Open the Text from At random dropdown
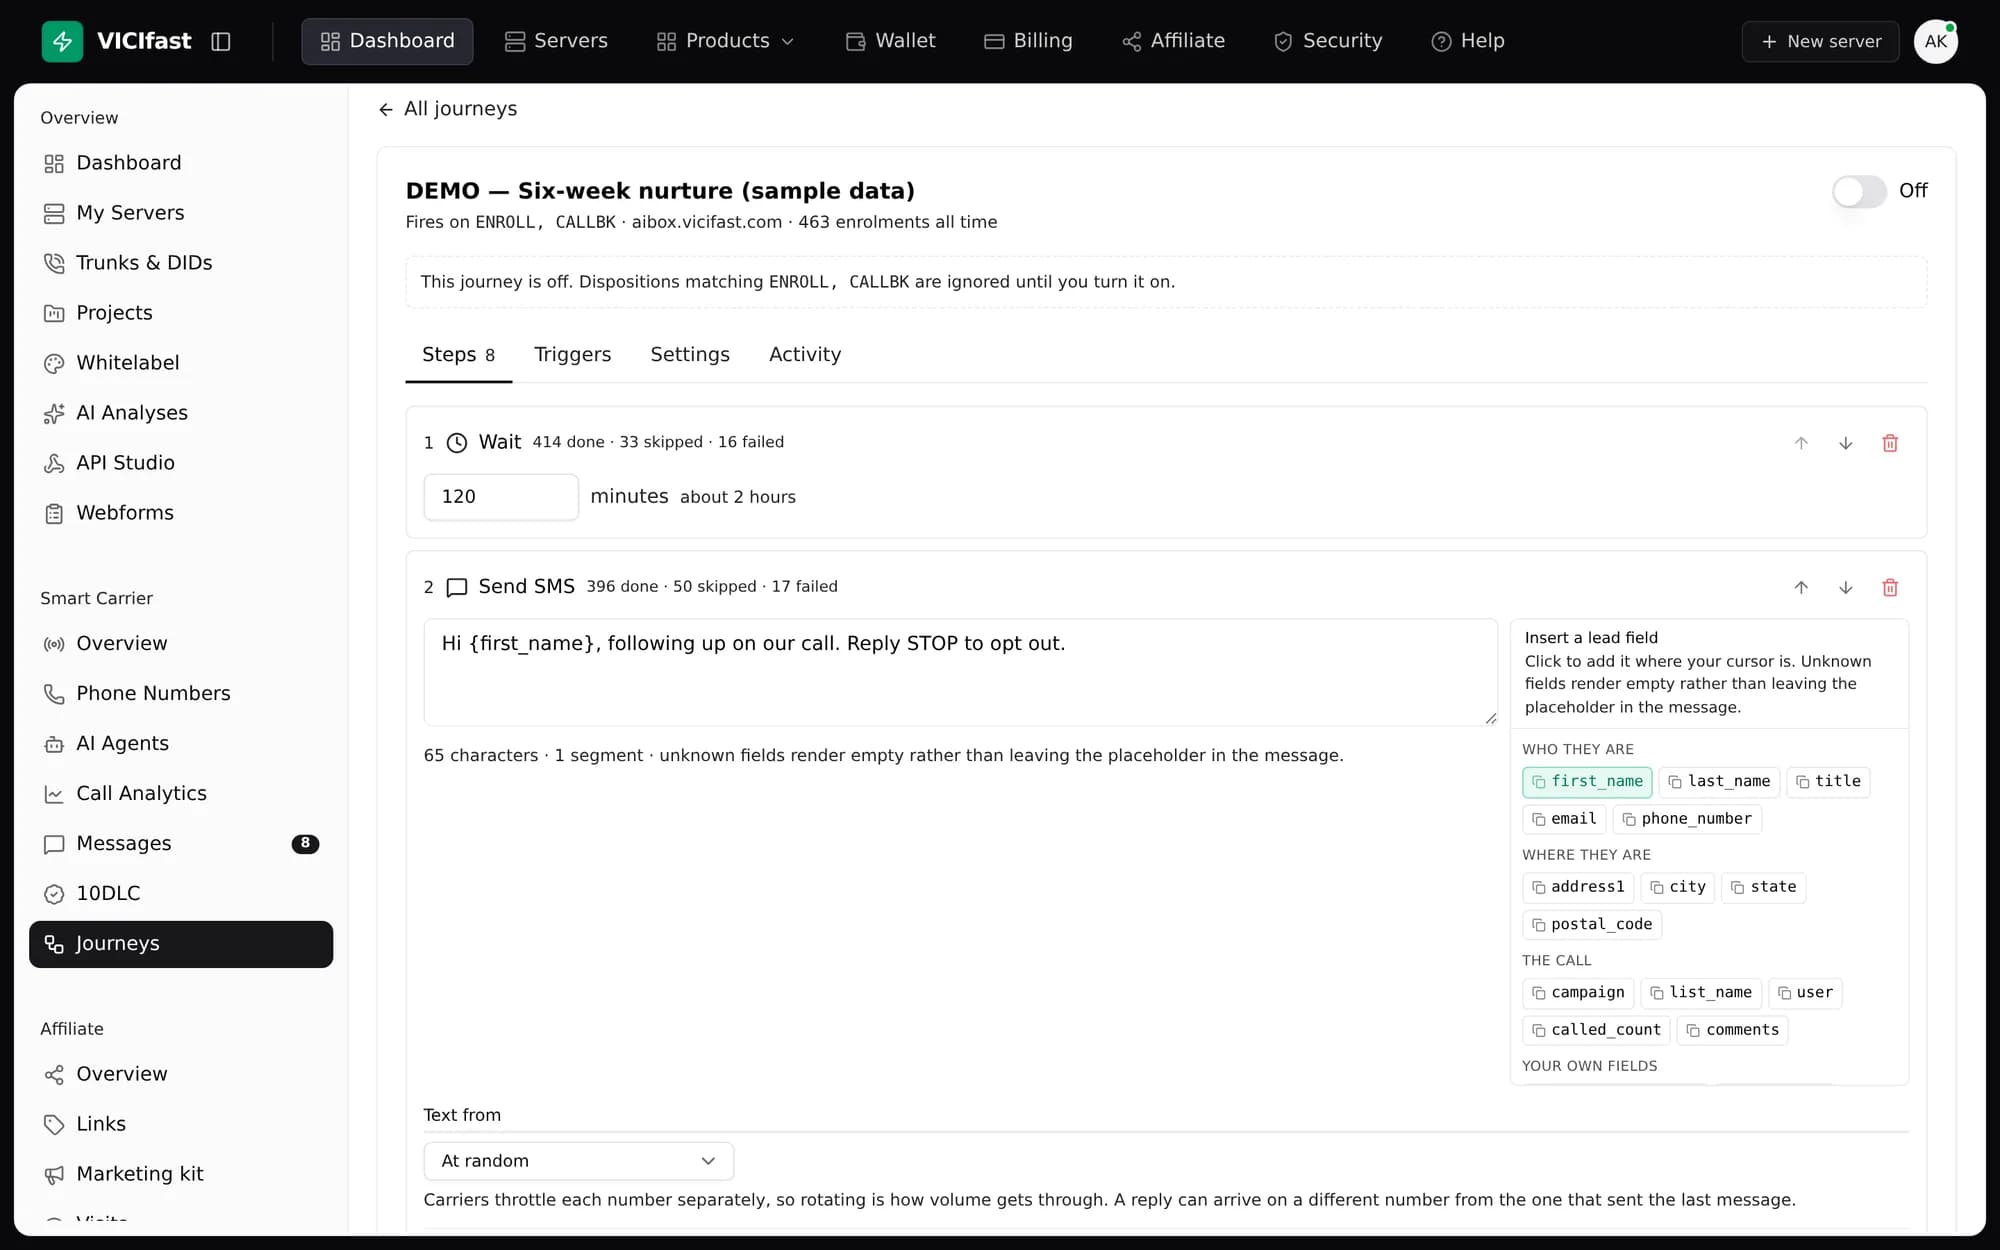 (578, 1161)
